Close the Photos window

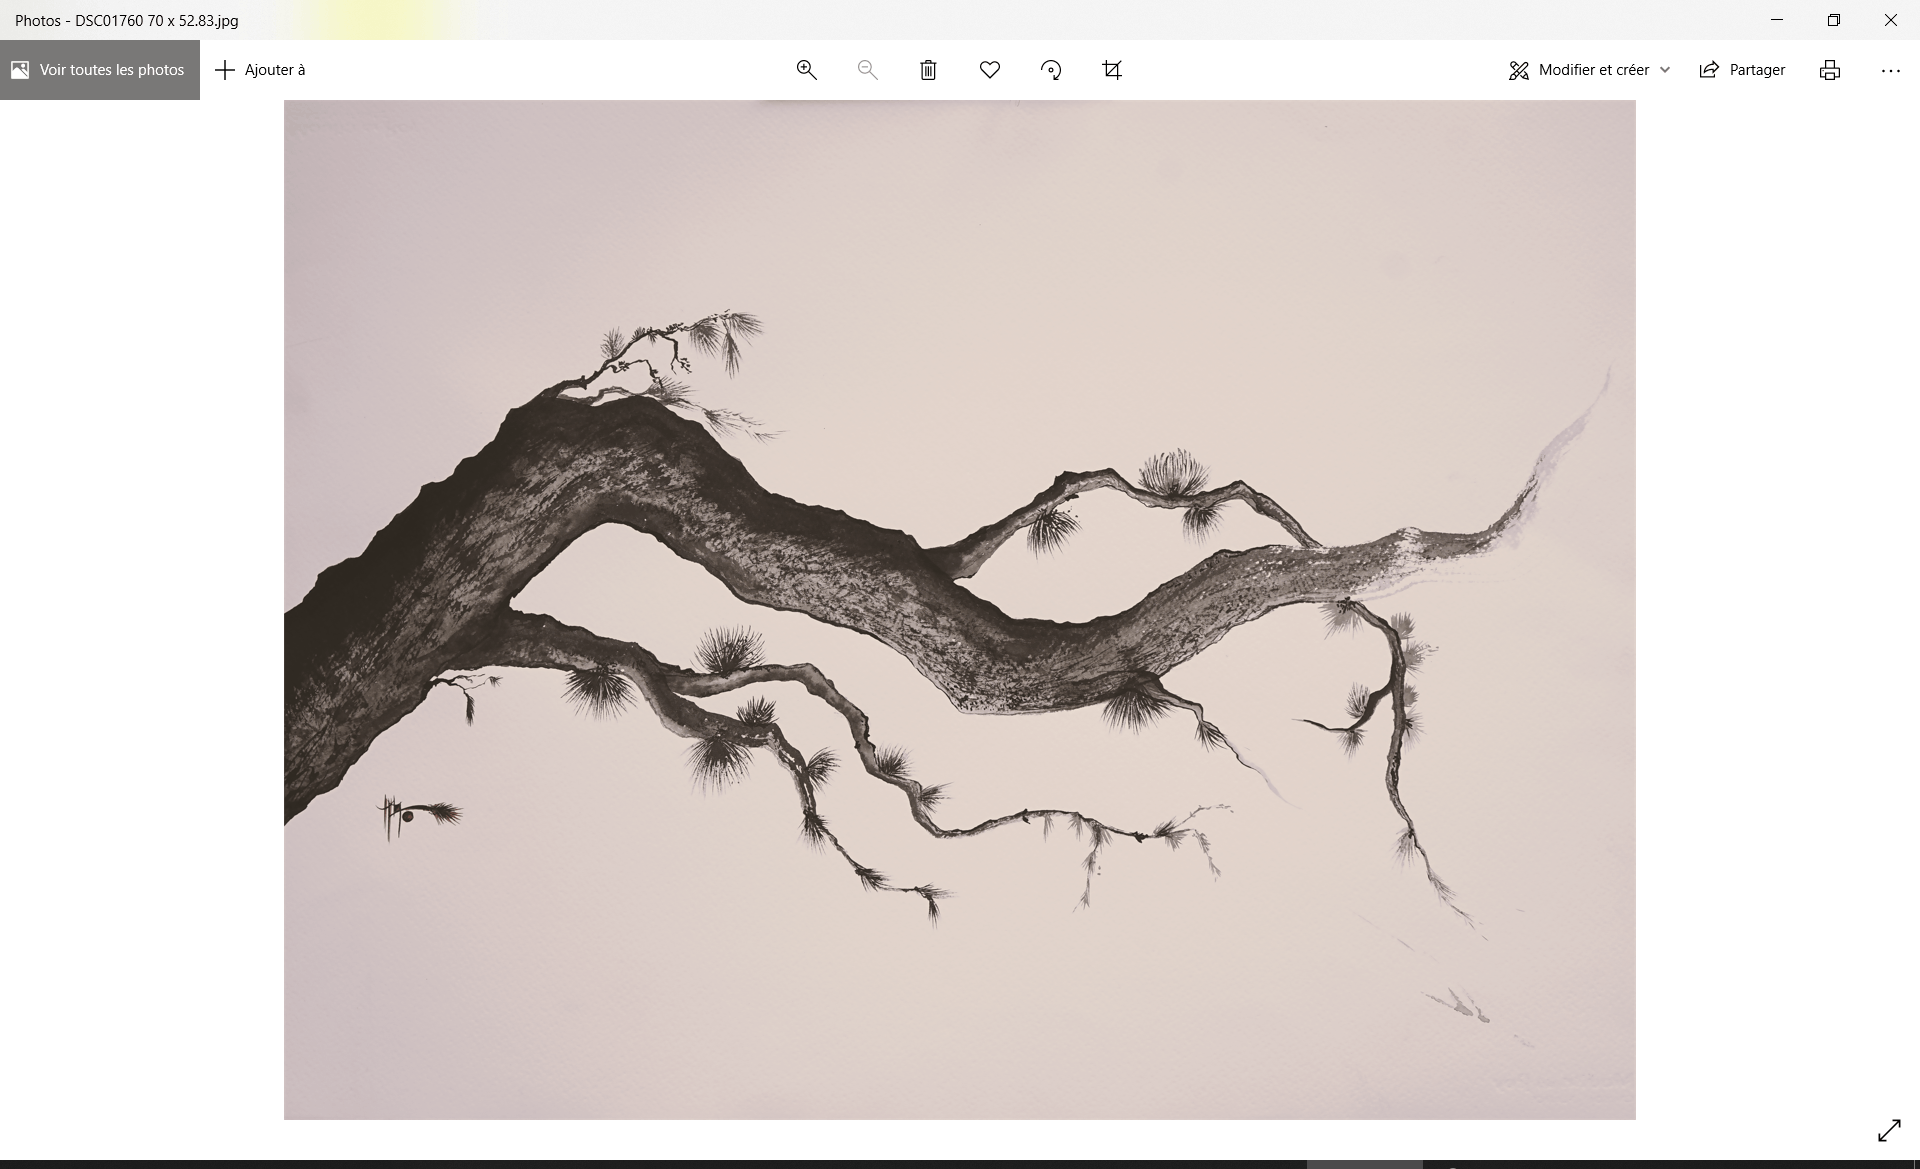(1890, 20)
